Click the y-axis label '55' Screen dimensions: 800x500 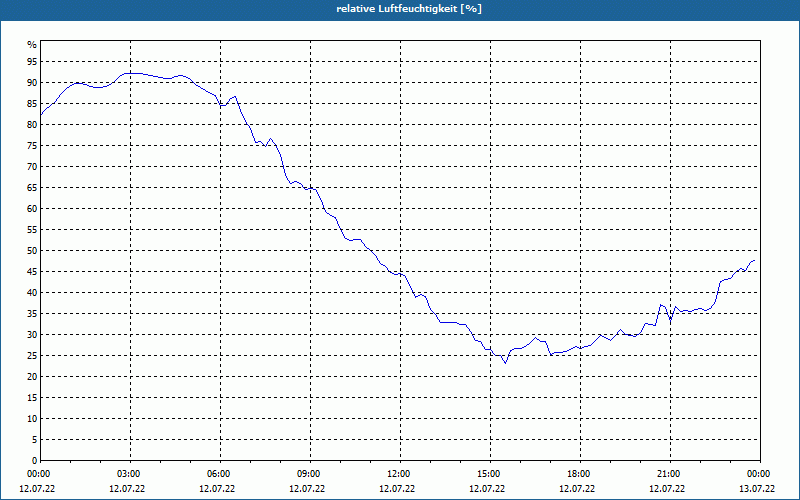tap(32, 230)
